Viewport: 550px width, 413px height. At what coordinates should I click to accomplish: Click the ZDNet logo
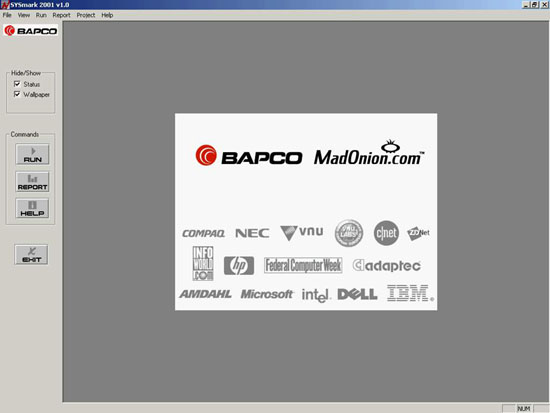pyautogui.click(x=418, y=233)
